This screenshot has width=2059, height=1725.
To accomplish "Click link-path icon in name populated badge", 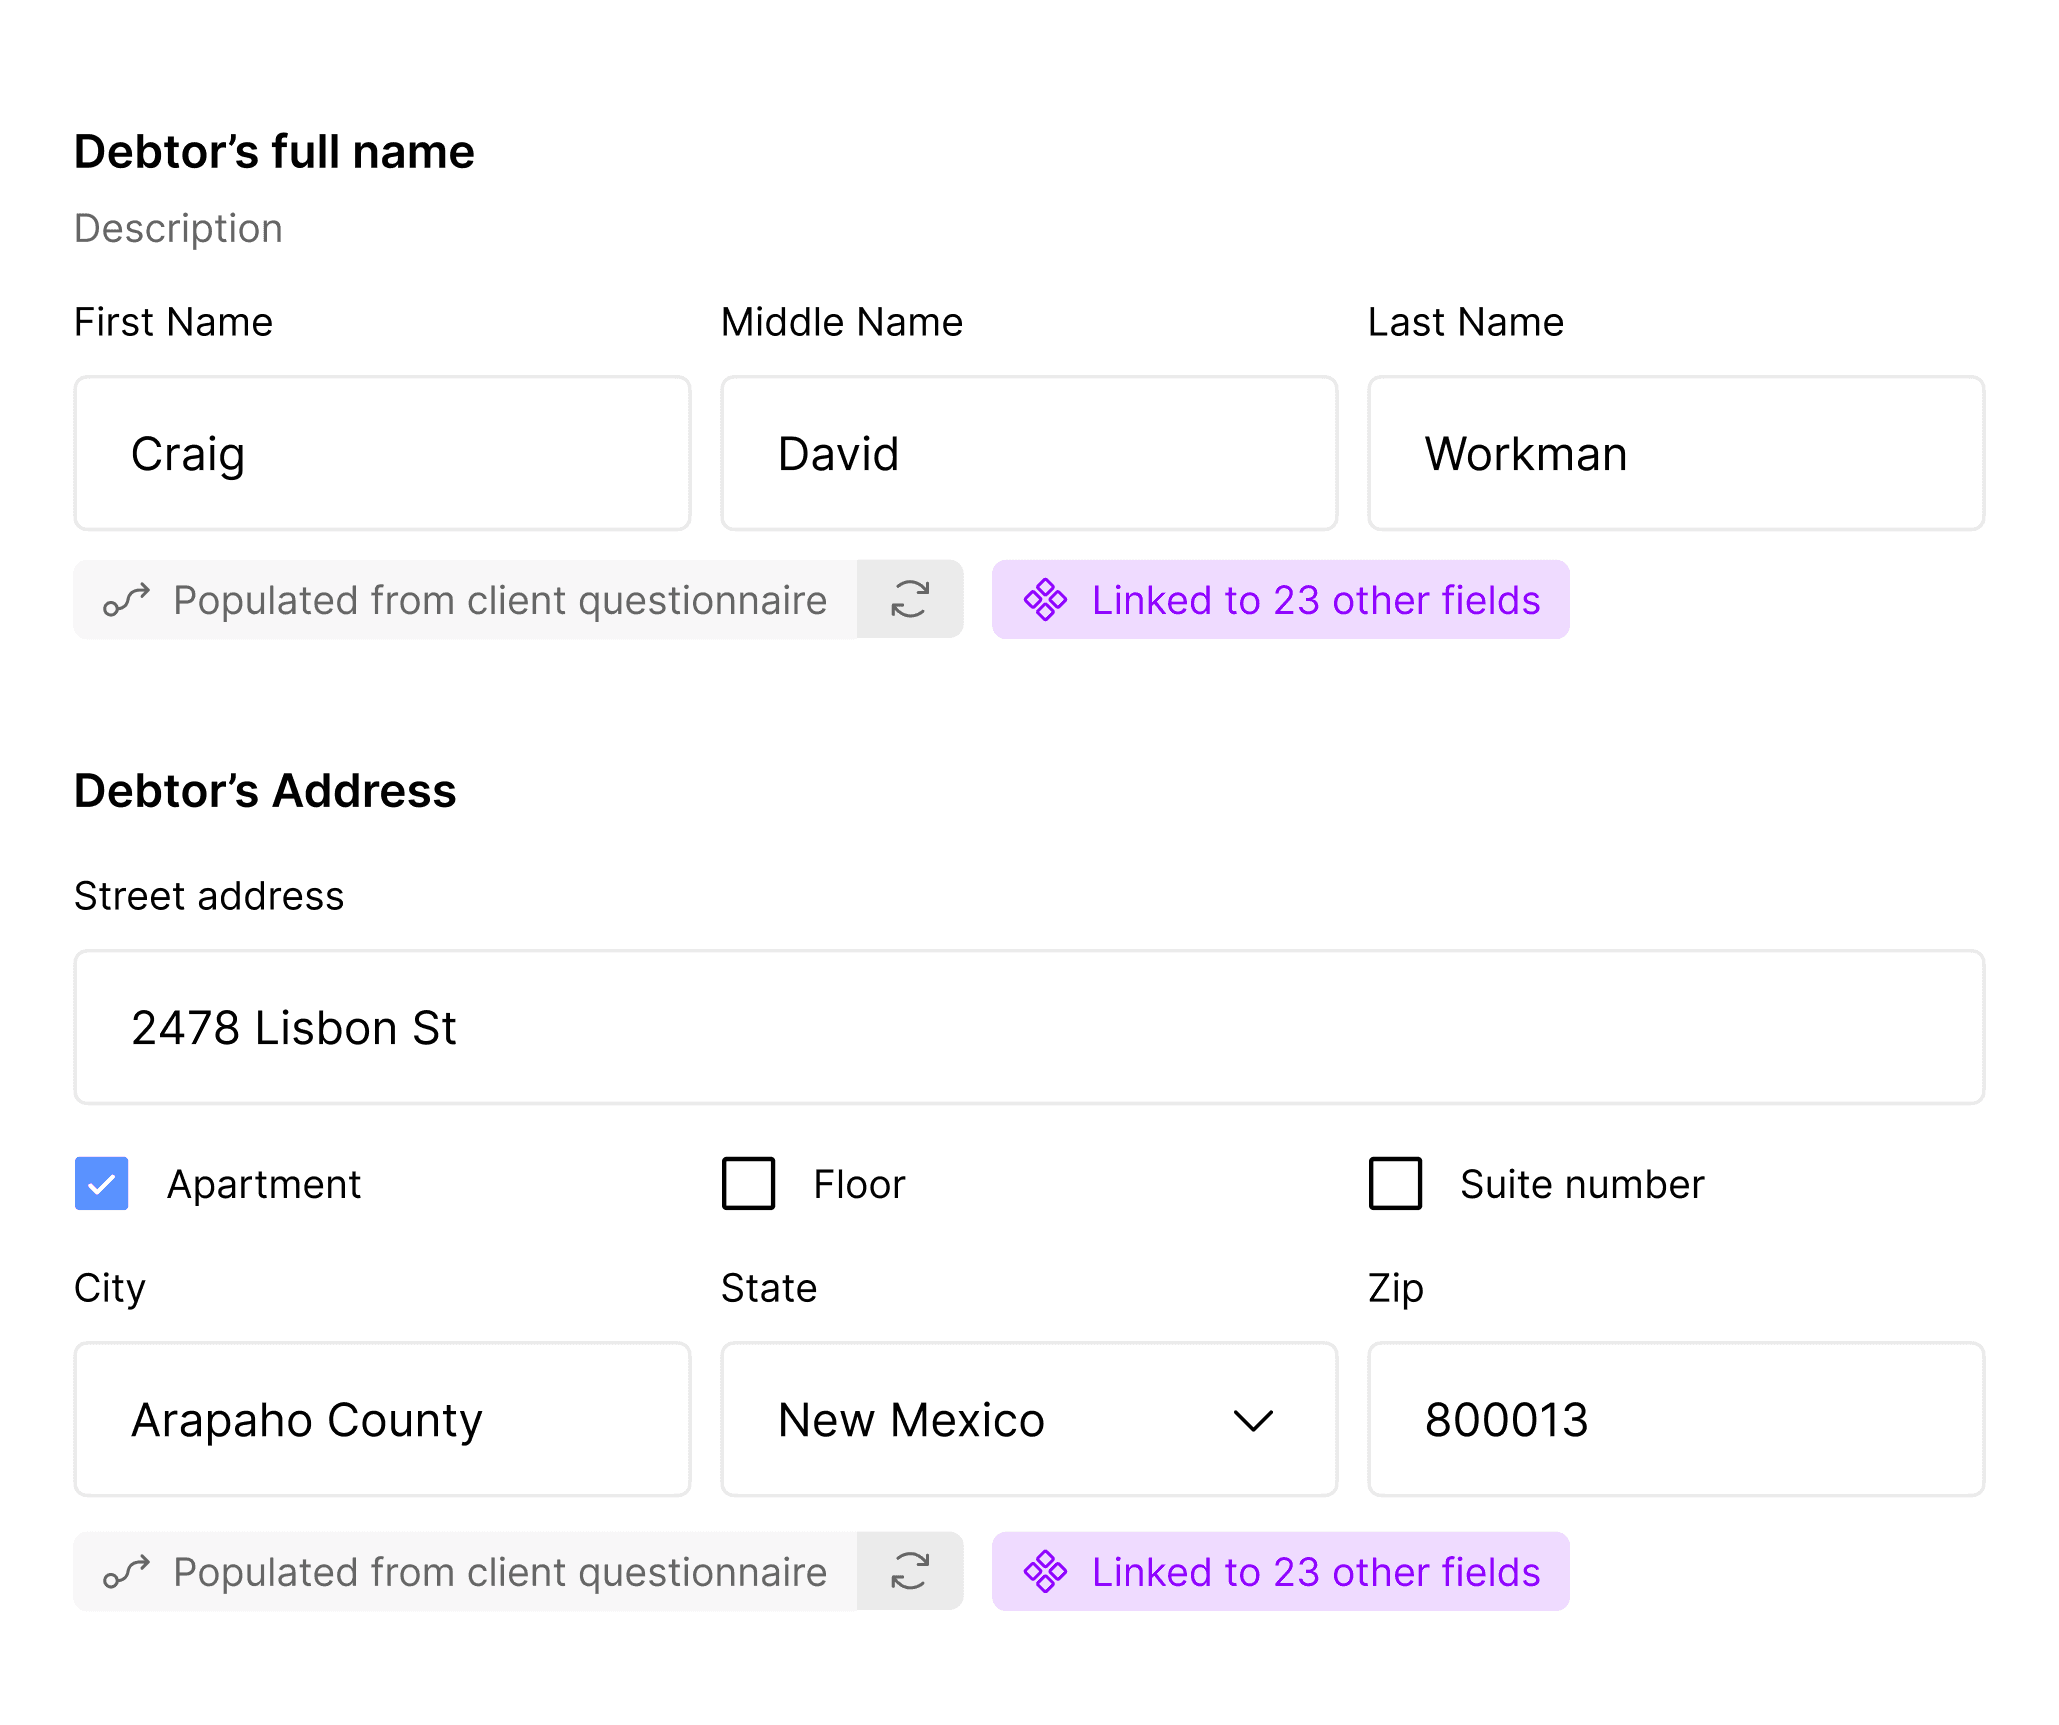I will [127, 600].
